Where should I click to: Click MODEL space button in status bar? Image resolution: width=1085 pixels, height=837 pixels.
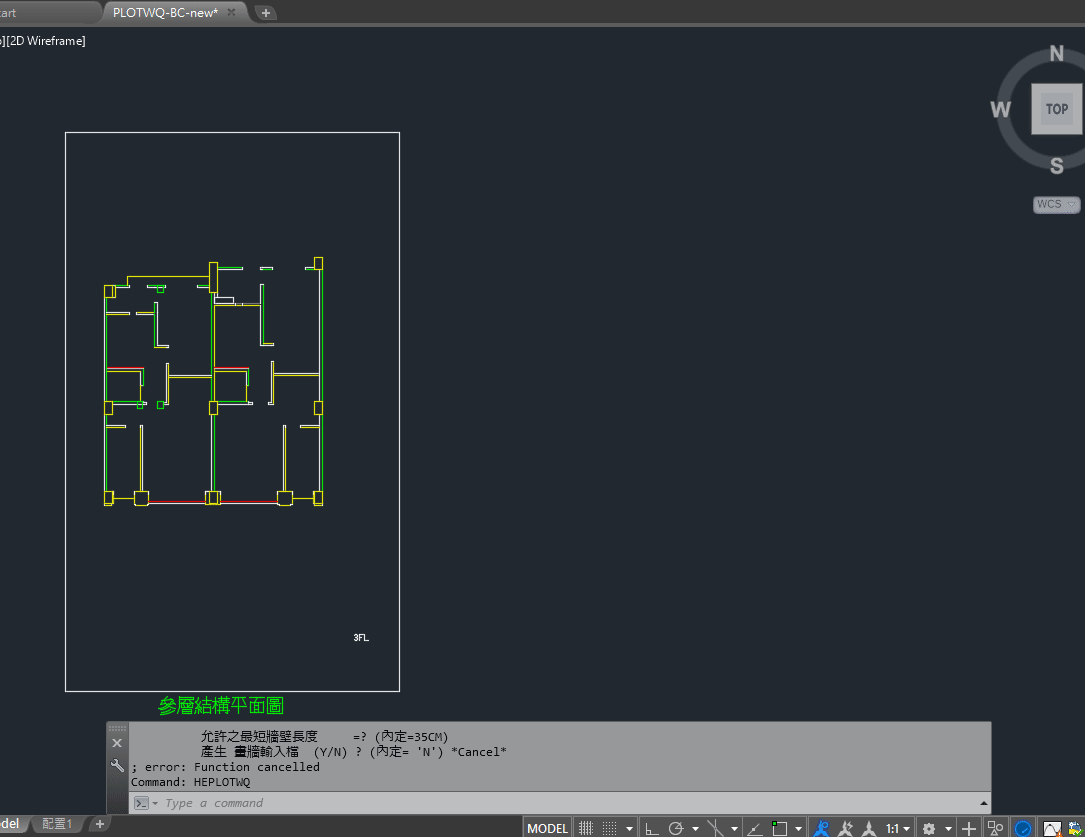[x=547, y=828]
